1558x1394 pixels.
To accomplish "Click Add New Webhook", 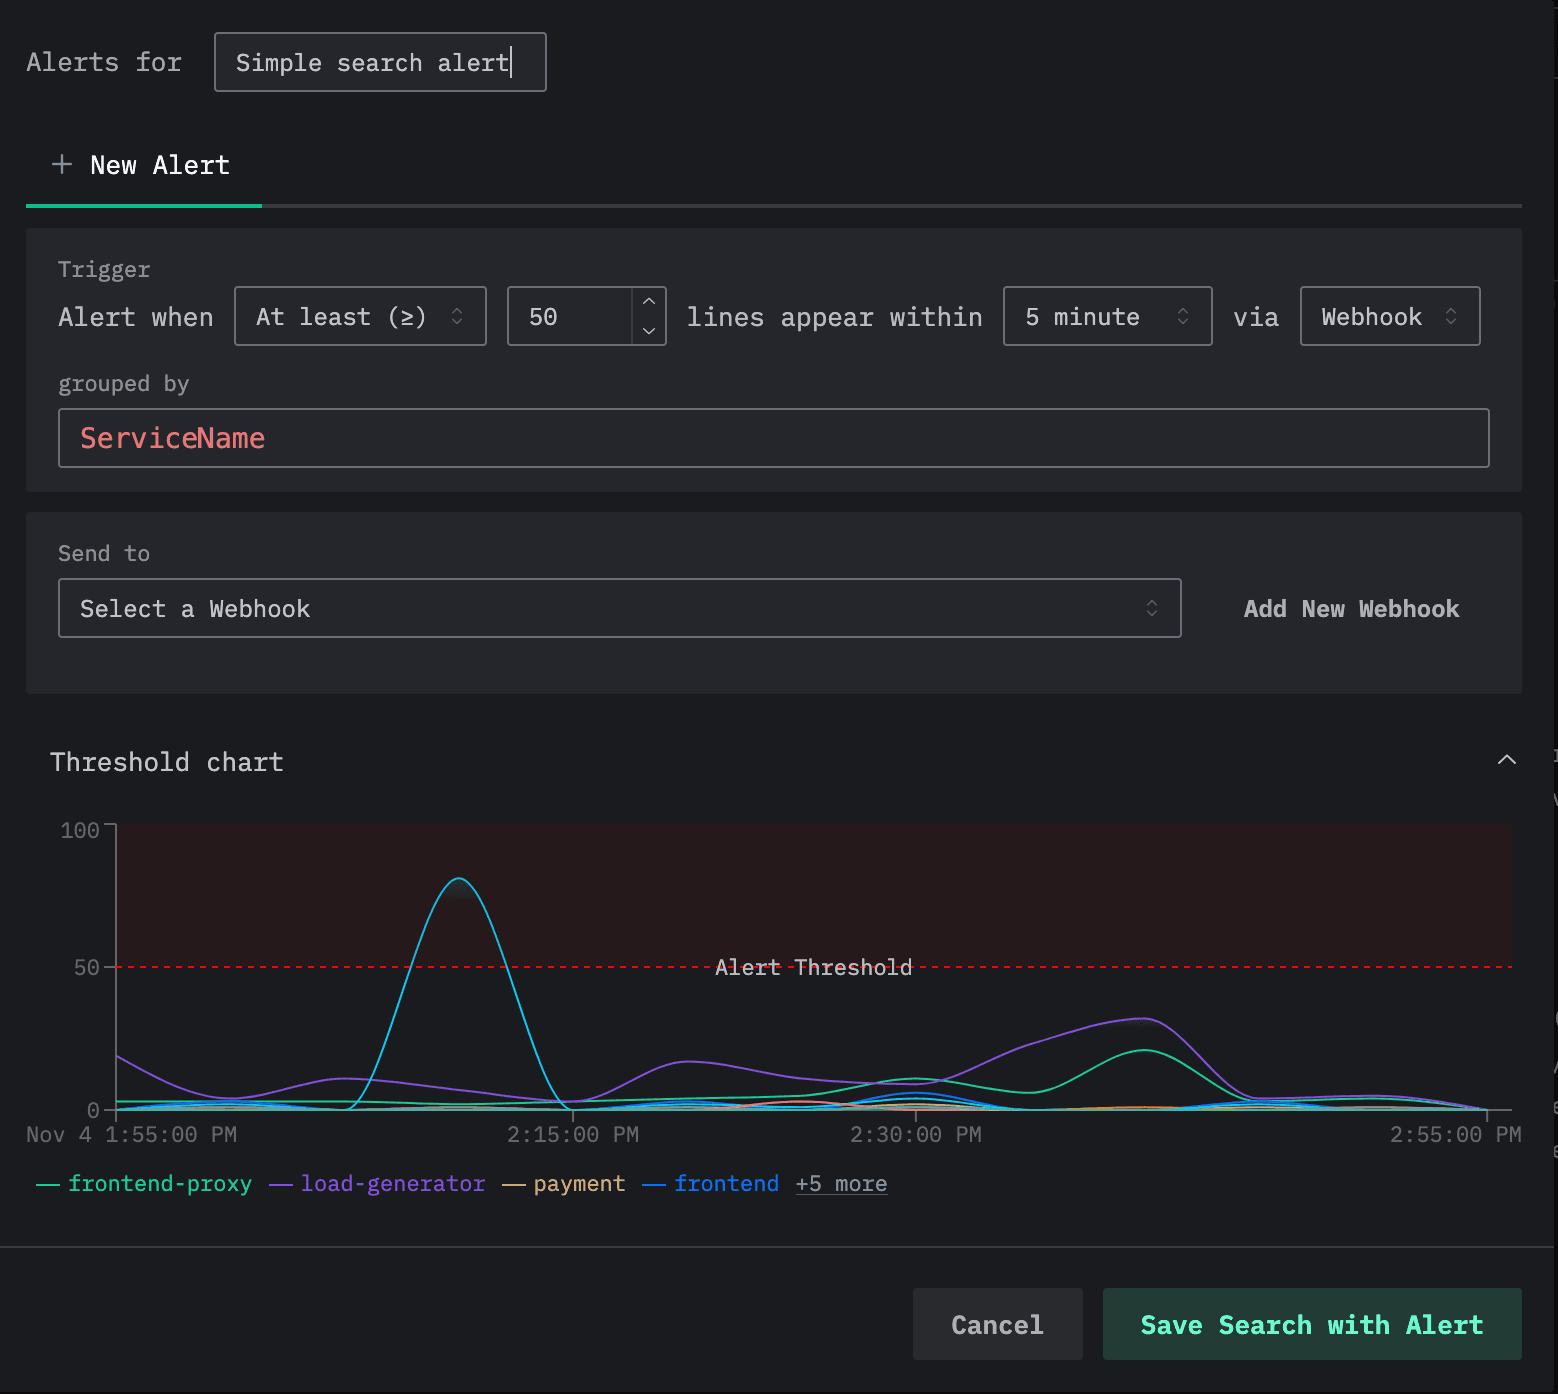I will coord(1351,609).
